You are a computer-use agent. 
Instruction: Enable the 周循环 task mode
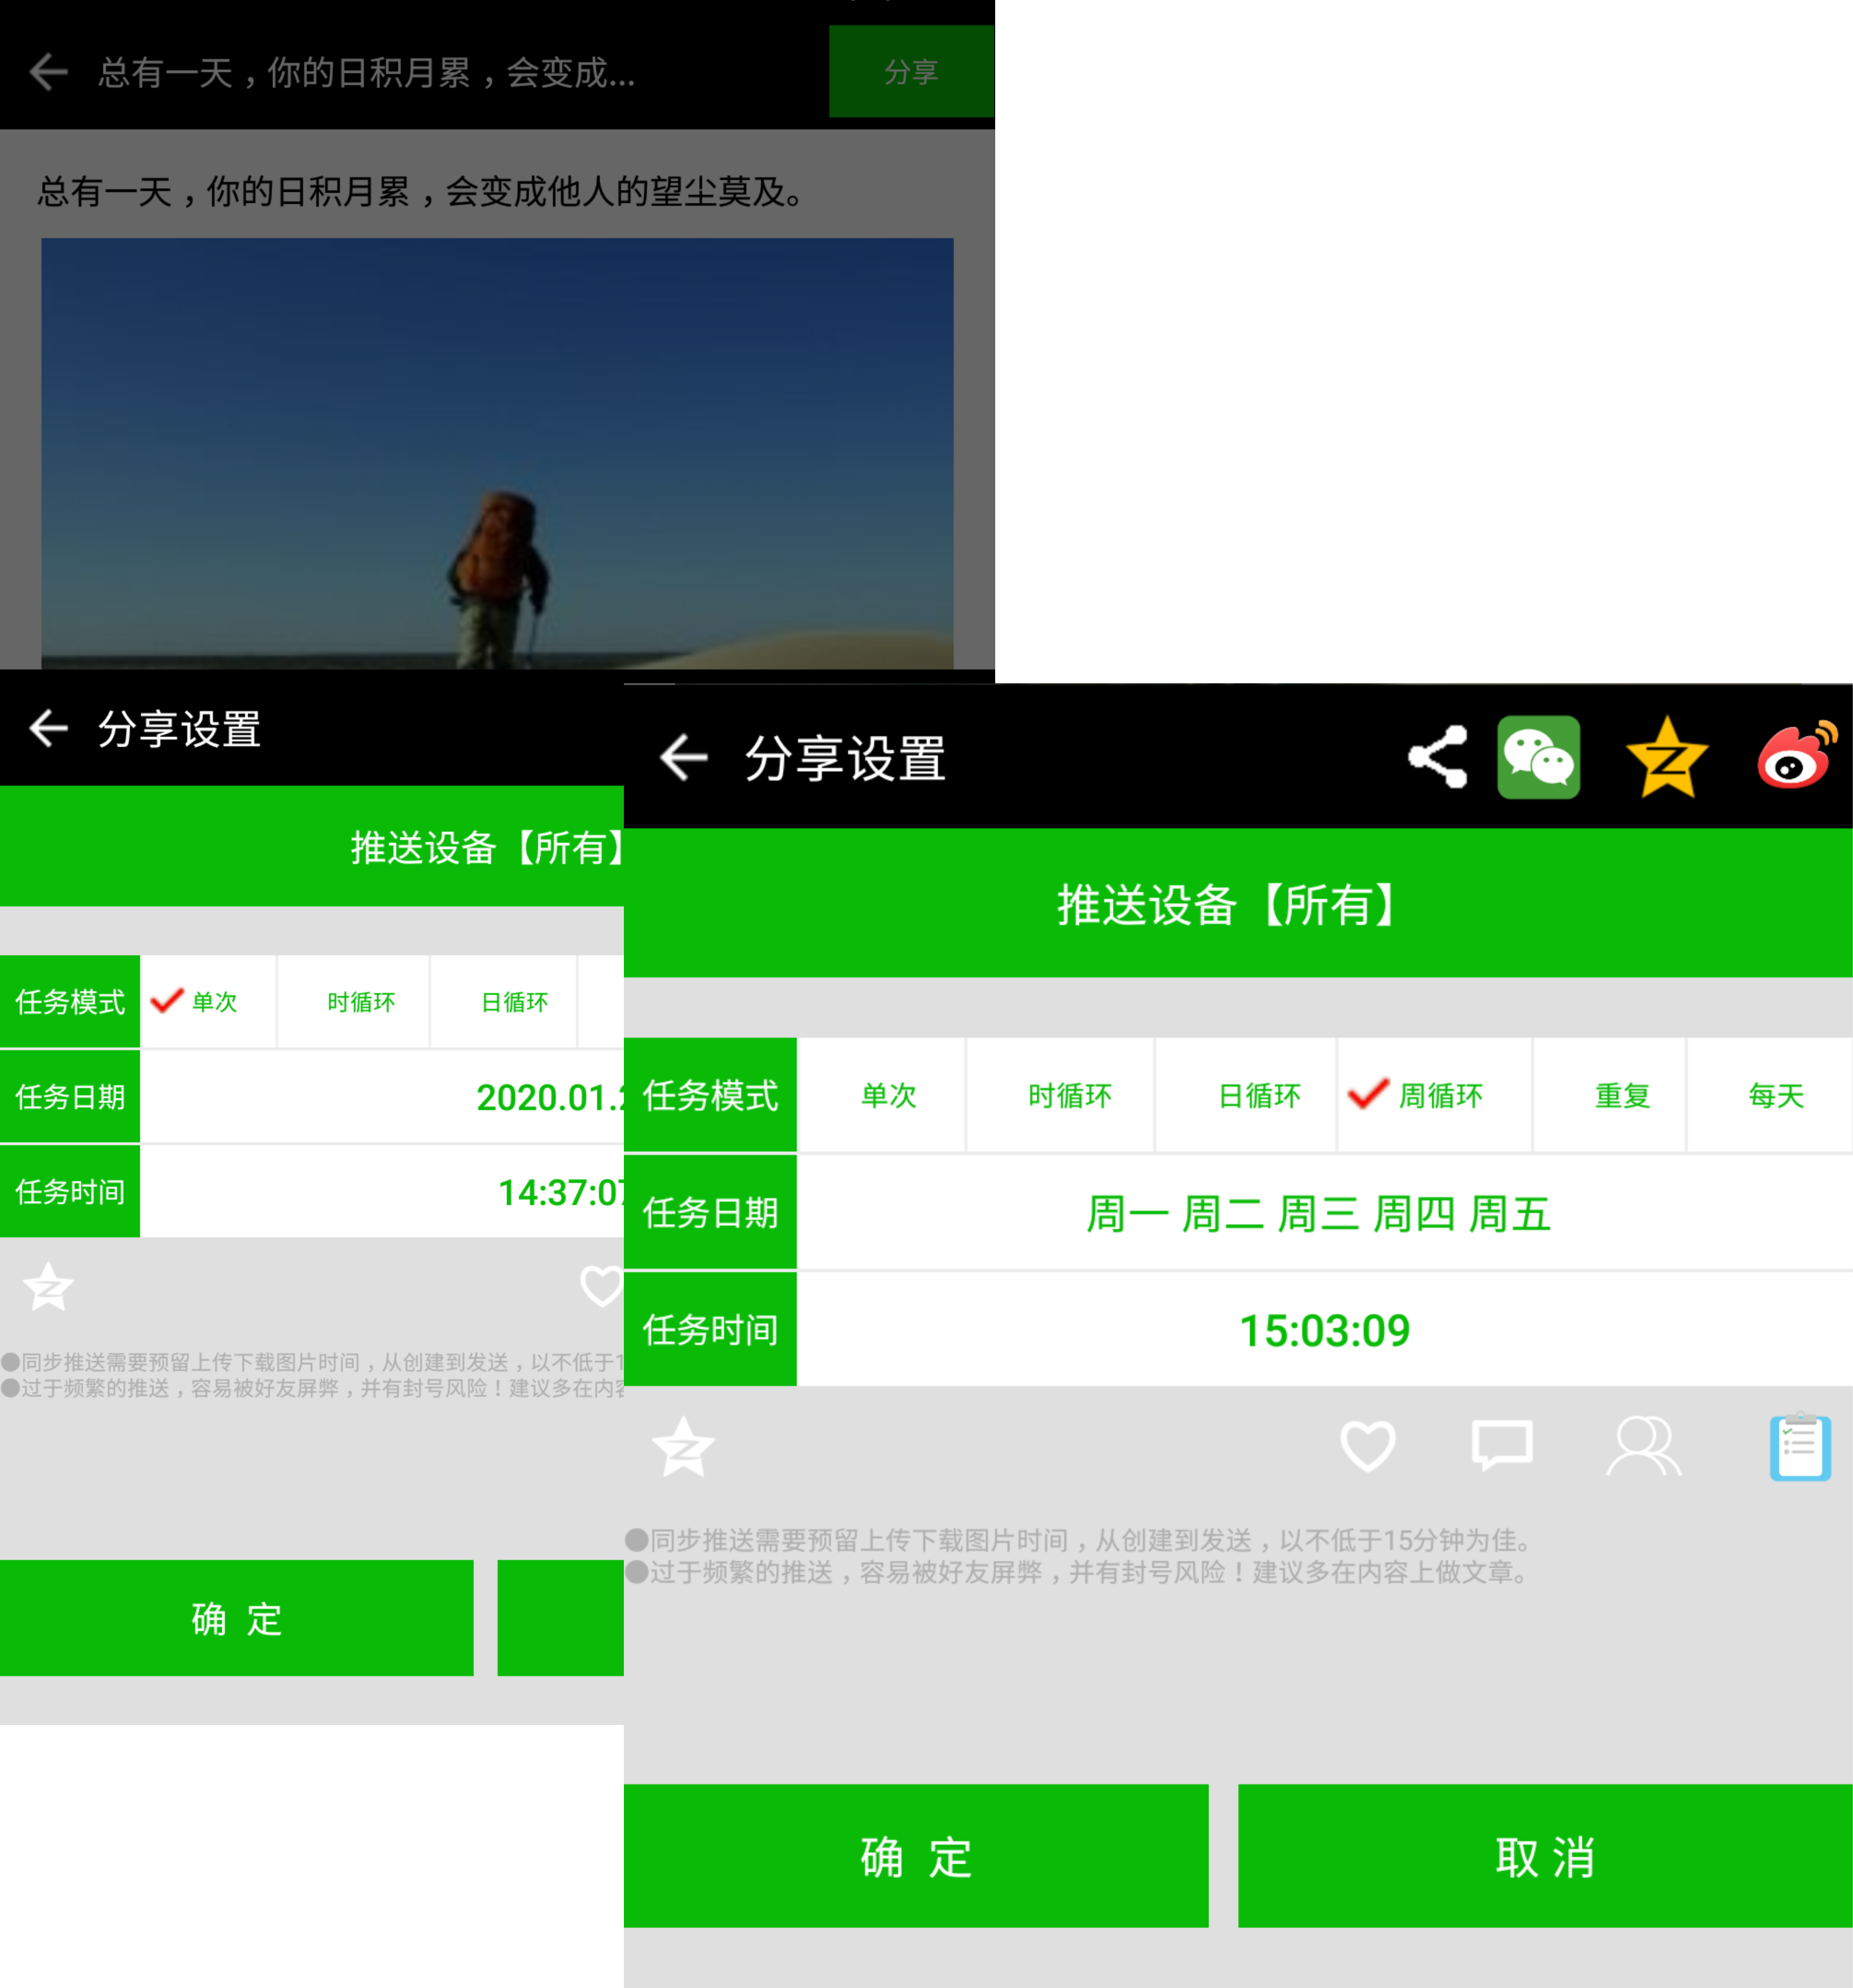(1437, 1095)
